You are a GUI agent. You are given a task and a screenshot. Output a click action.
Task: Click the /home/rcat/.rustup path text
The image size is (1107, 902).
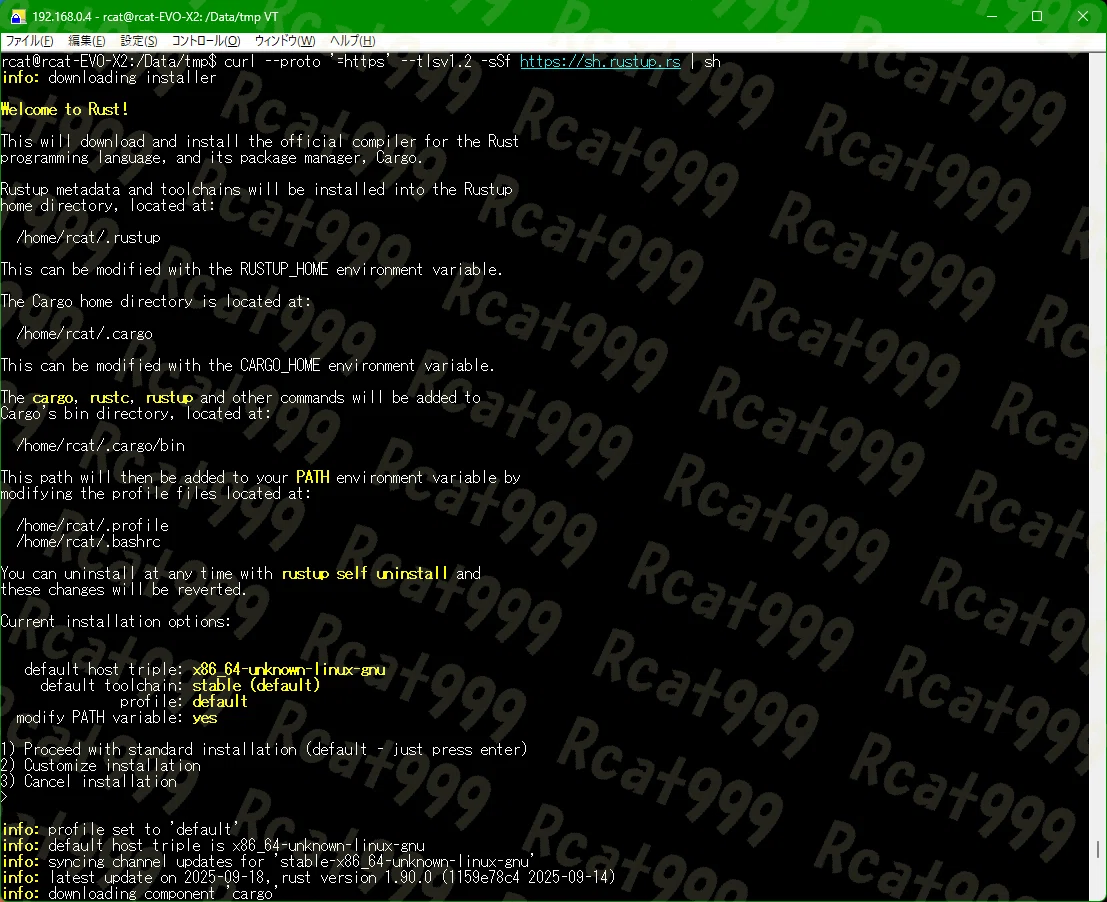point(88,238)
